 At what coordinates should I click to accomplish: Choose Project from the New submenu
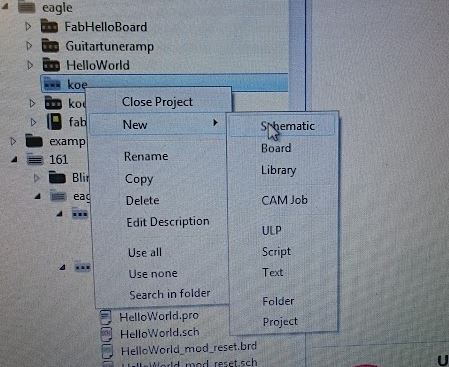tap(280, 322)
